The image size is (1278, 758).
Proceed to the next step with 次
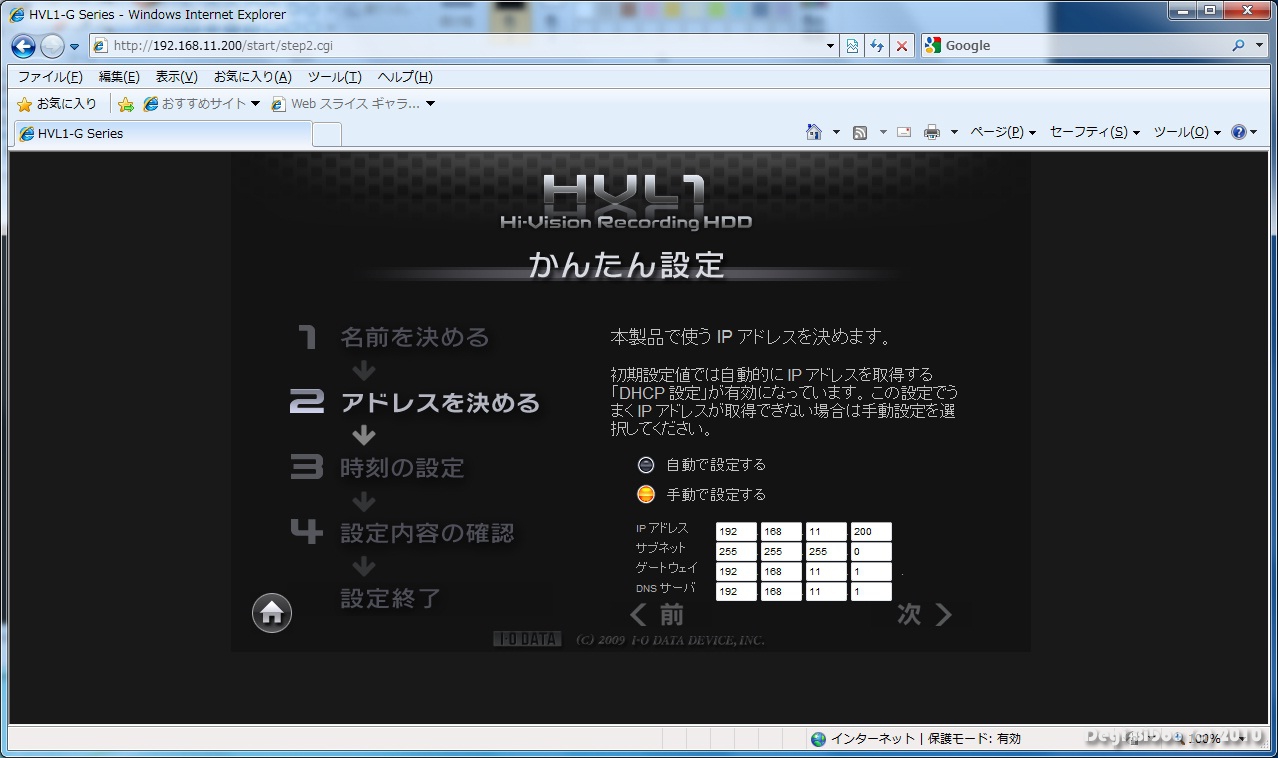pyautogui.click(x=924, y=615)
